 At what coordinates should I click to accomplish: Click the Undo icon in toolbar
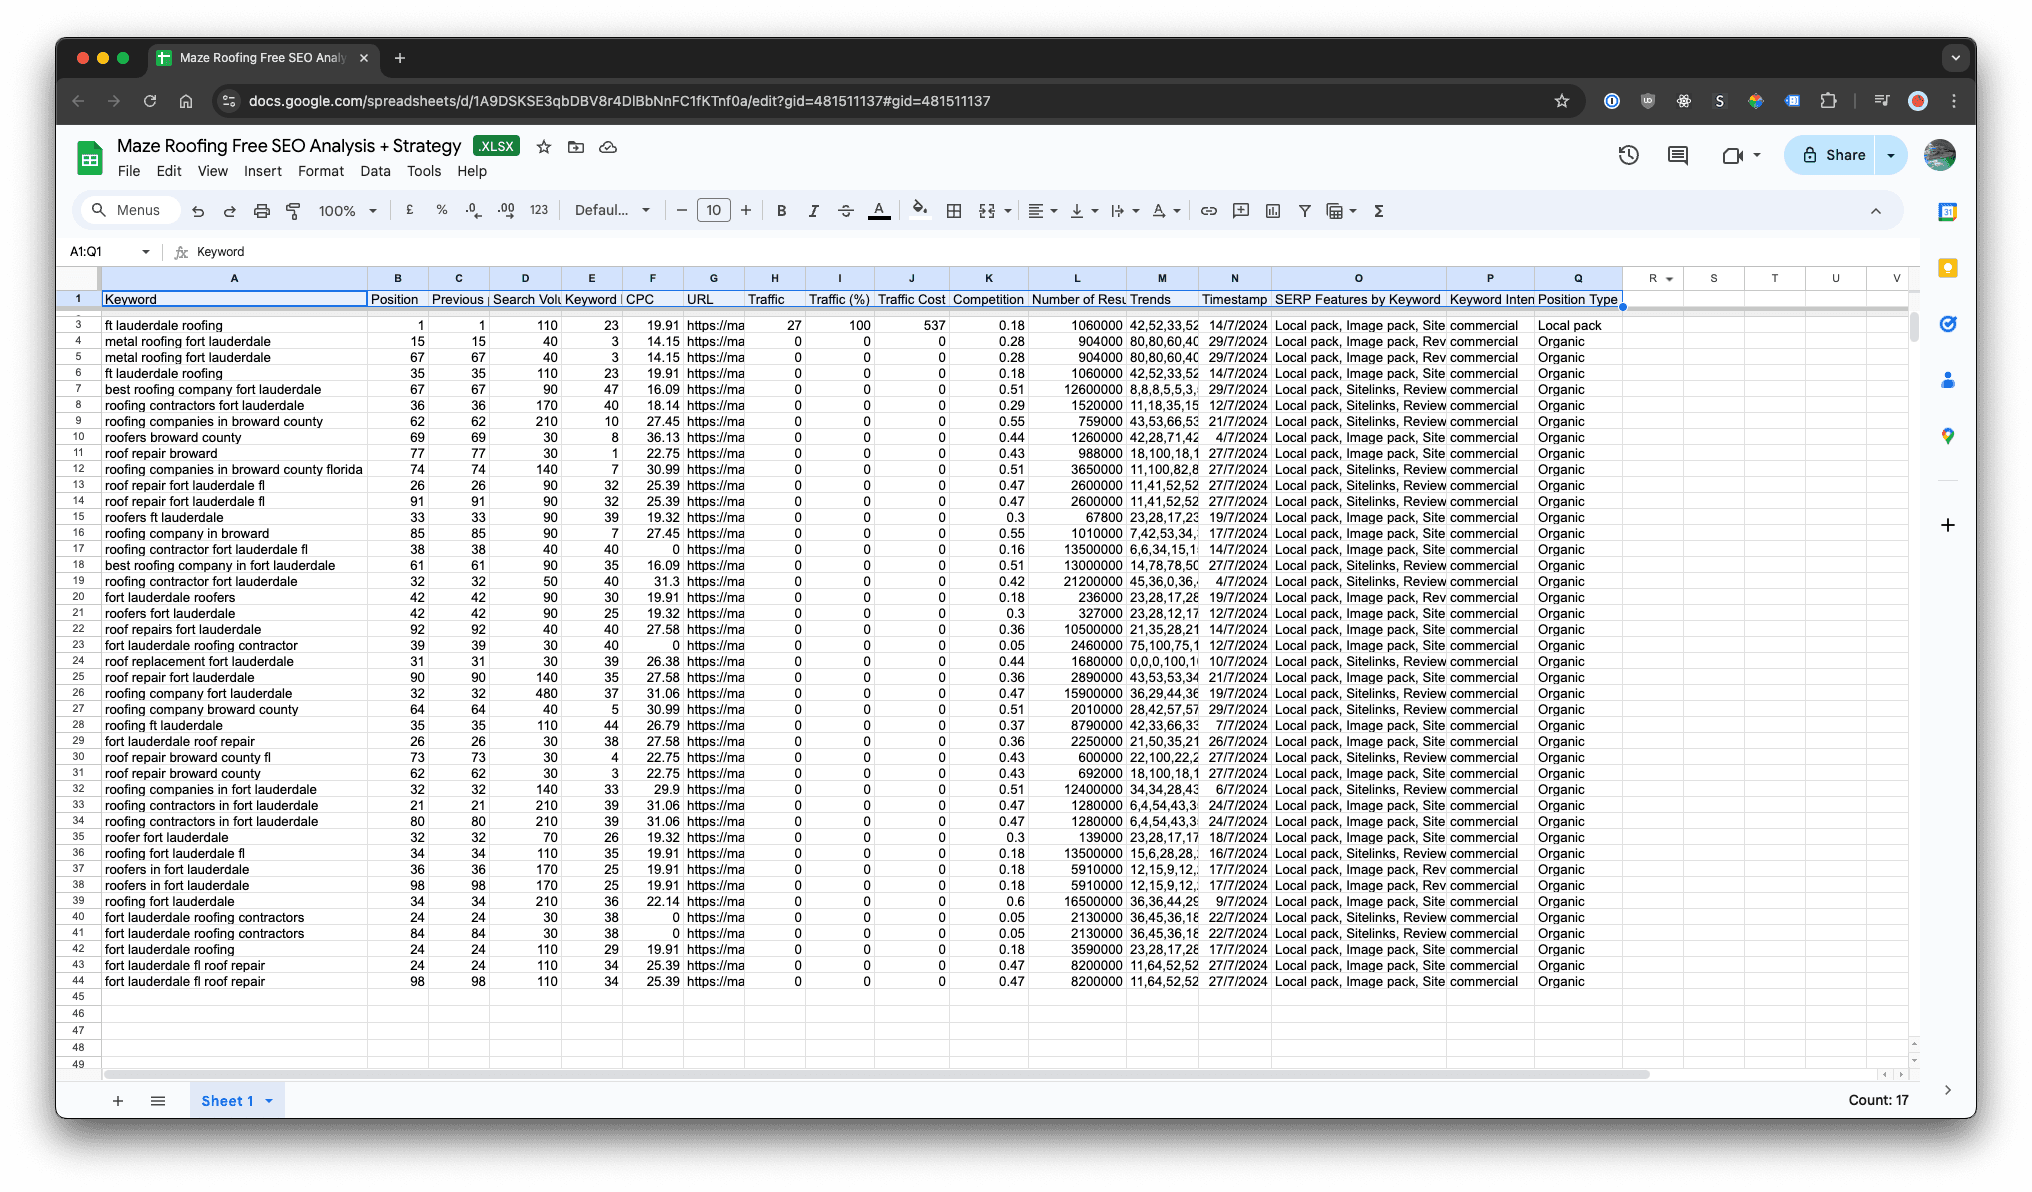click(x=198, y=211)
